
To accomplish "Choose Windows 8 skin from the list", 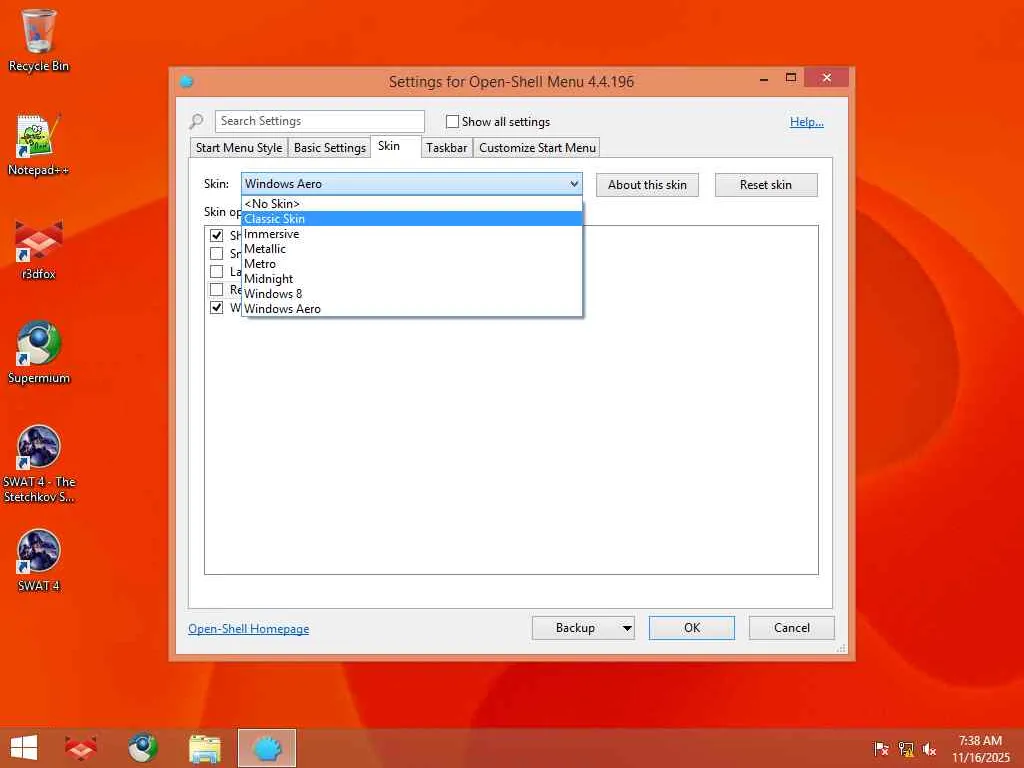I will point(411,294).
